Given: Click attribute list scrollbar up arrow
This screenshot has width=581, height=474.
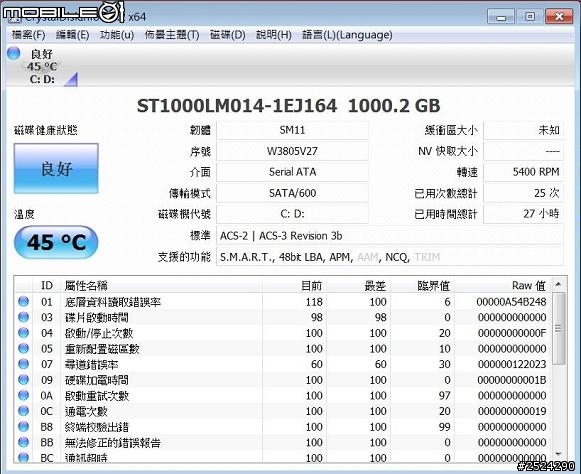Looking at the screenshot, I should [558, 284].
